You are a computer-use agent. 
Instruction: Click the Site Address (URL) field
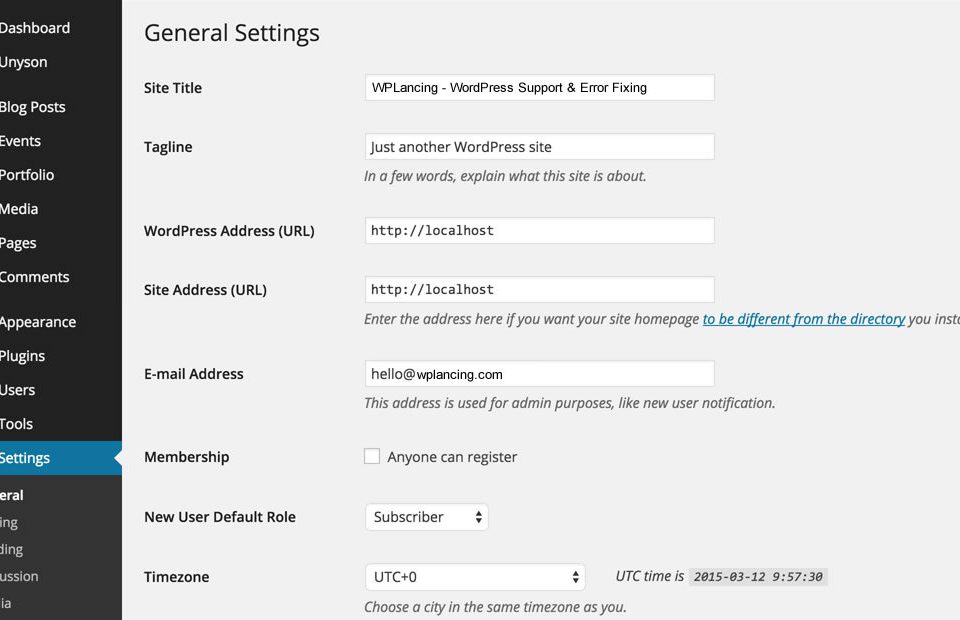[540, 290]
